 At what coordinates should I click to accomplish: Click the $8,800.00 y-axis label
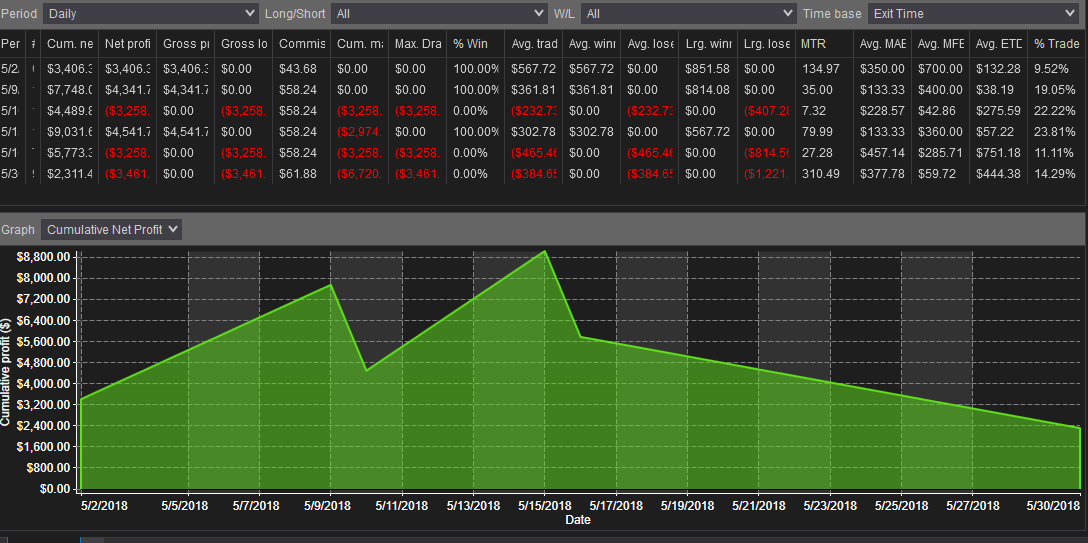[43, 257]
